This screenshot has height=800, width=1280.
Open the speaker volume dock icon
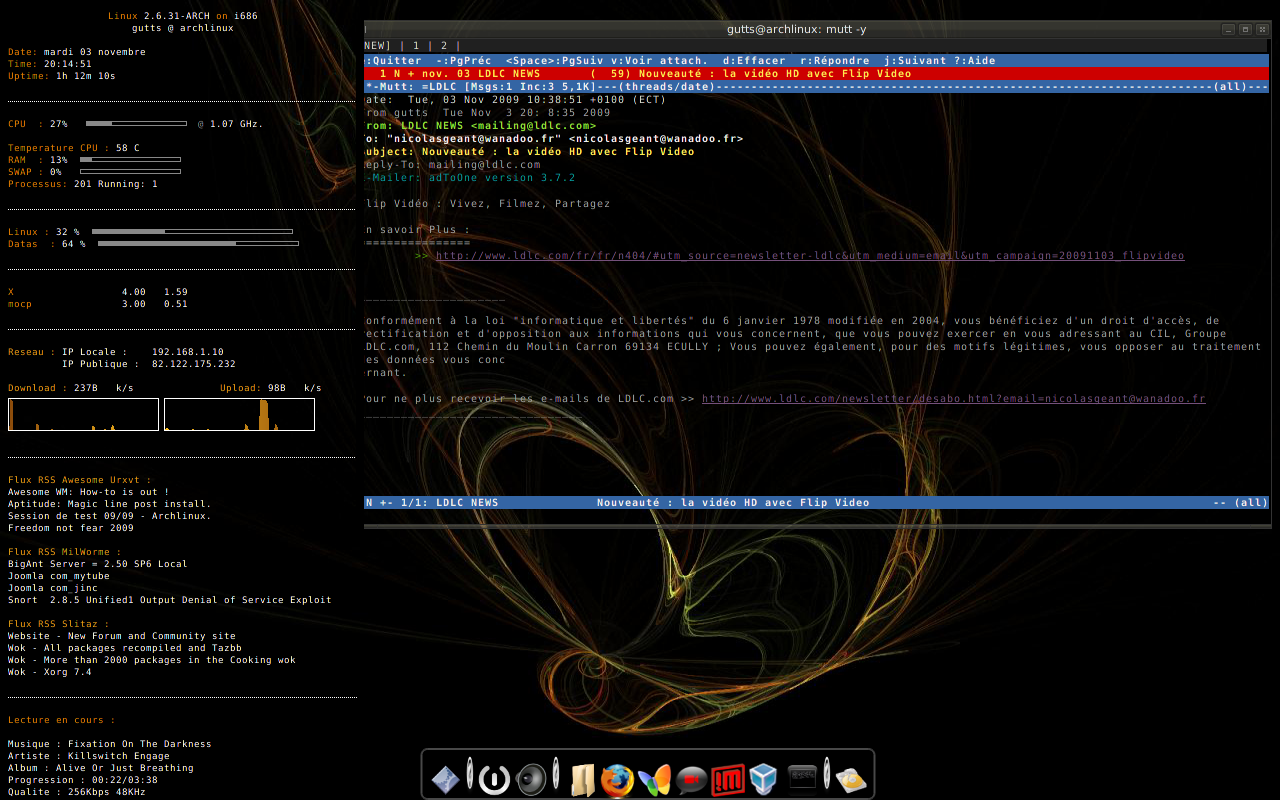[531, 779]
